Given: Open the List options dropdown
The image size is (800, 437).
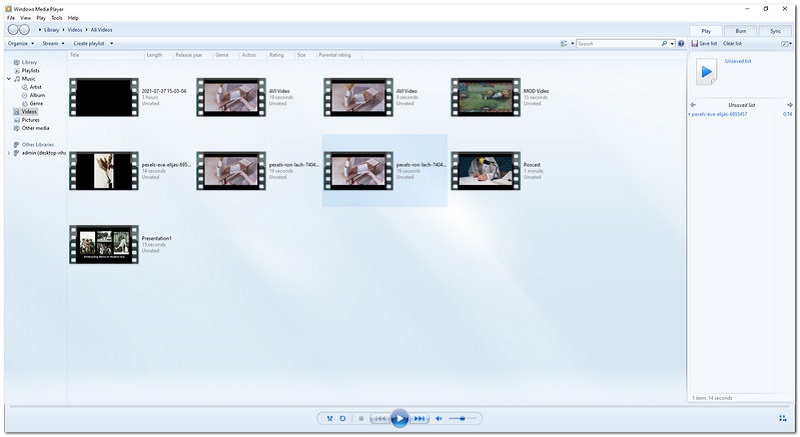Looking at the screenshot, I should tap(785, 43).
